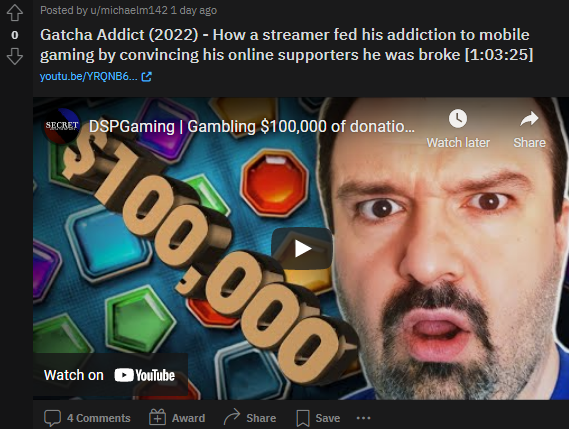Open the youtu.be/YRQNB6... link
The image size is (569, 429).
click(89, 77)
